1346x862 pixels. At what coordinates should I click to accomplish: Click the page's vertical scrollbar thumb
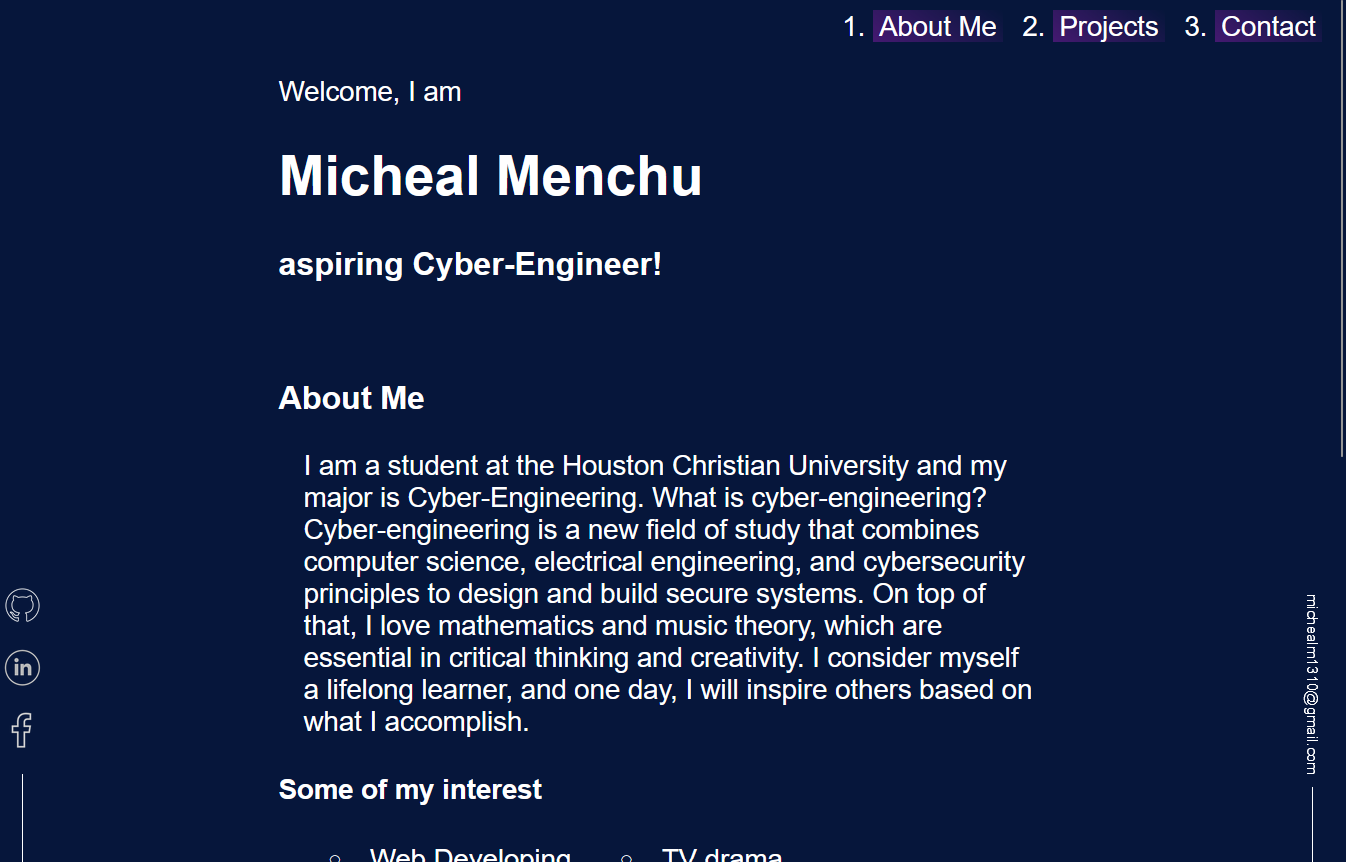tap(1341, 230)
